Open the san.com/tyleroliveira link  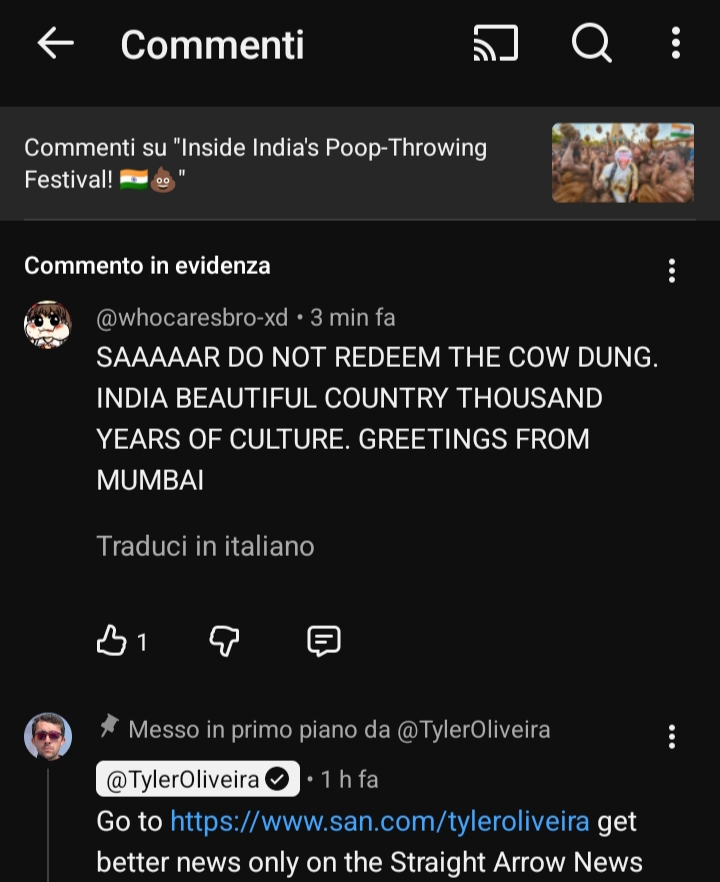pos(380,821)
